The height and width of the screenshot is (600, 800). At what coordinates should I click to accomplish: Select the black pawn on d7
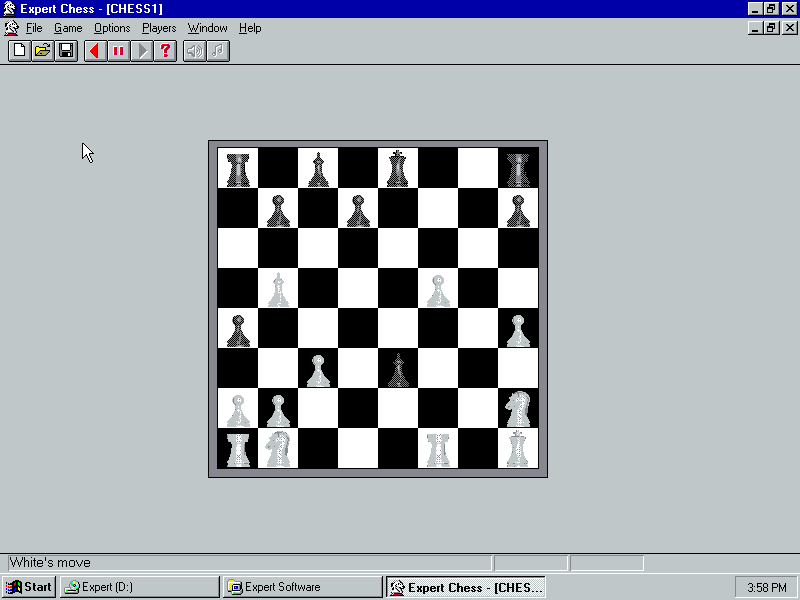coord(358,209)
